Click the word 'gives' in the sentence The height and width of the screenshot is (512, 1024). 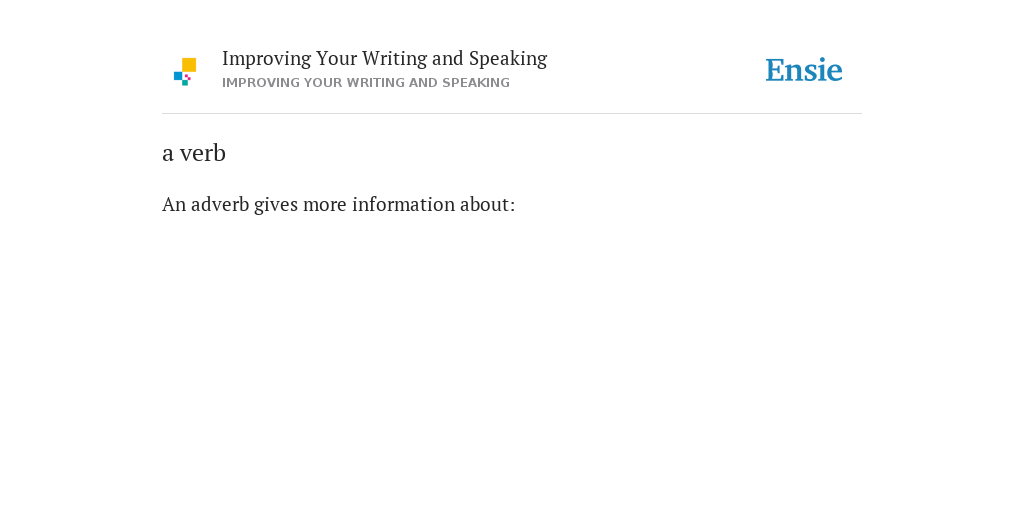tap(276, 206)
